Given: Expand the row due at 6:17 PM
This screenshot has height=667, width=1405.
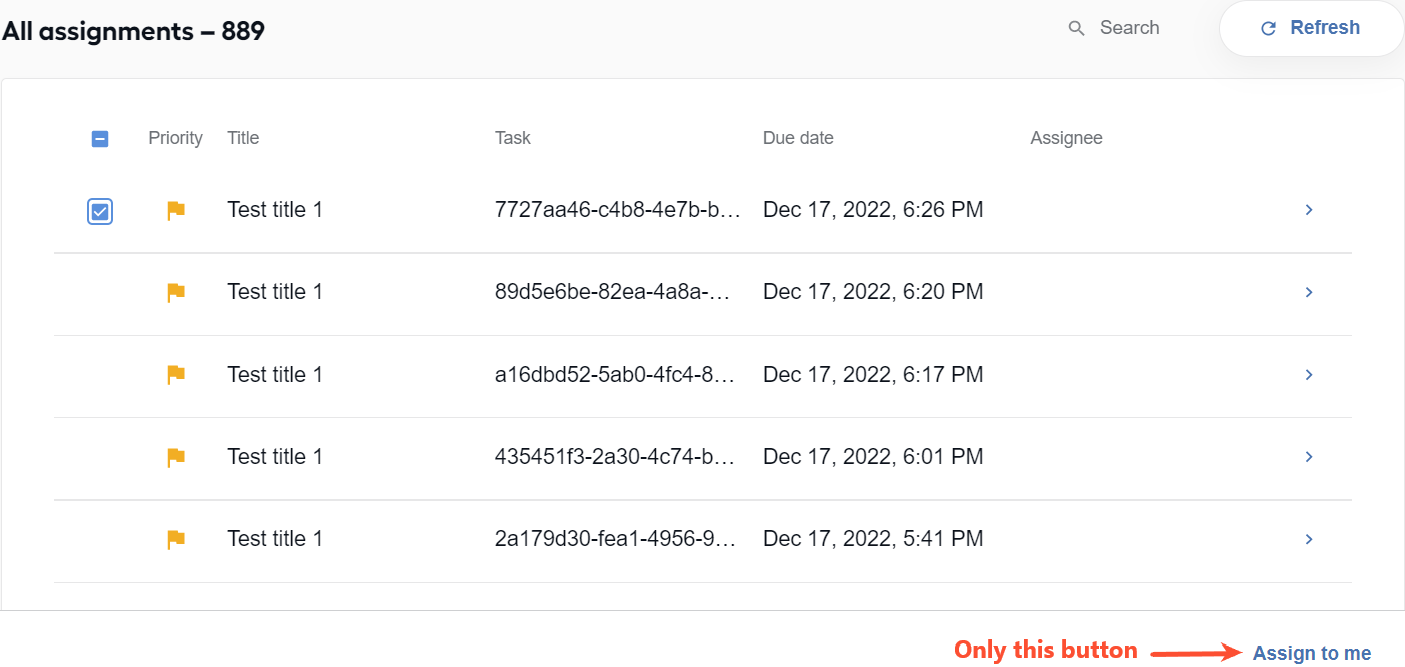Looking at the screenshot, I should [1309, 374].
